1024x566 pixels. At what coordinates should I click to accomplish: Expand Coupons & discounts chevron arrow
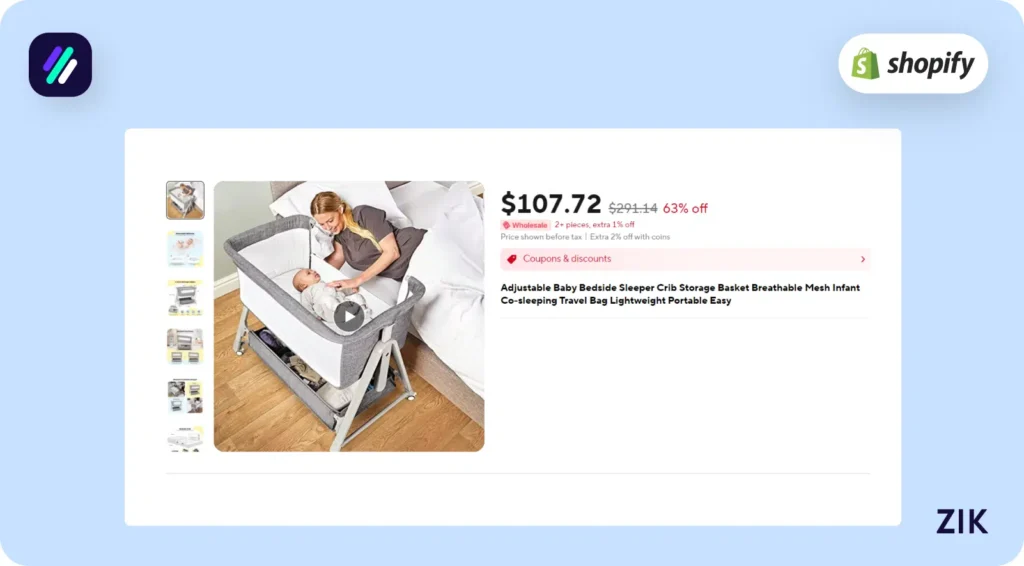(863, 259)
